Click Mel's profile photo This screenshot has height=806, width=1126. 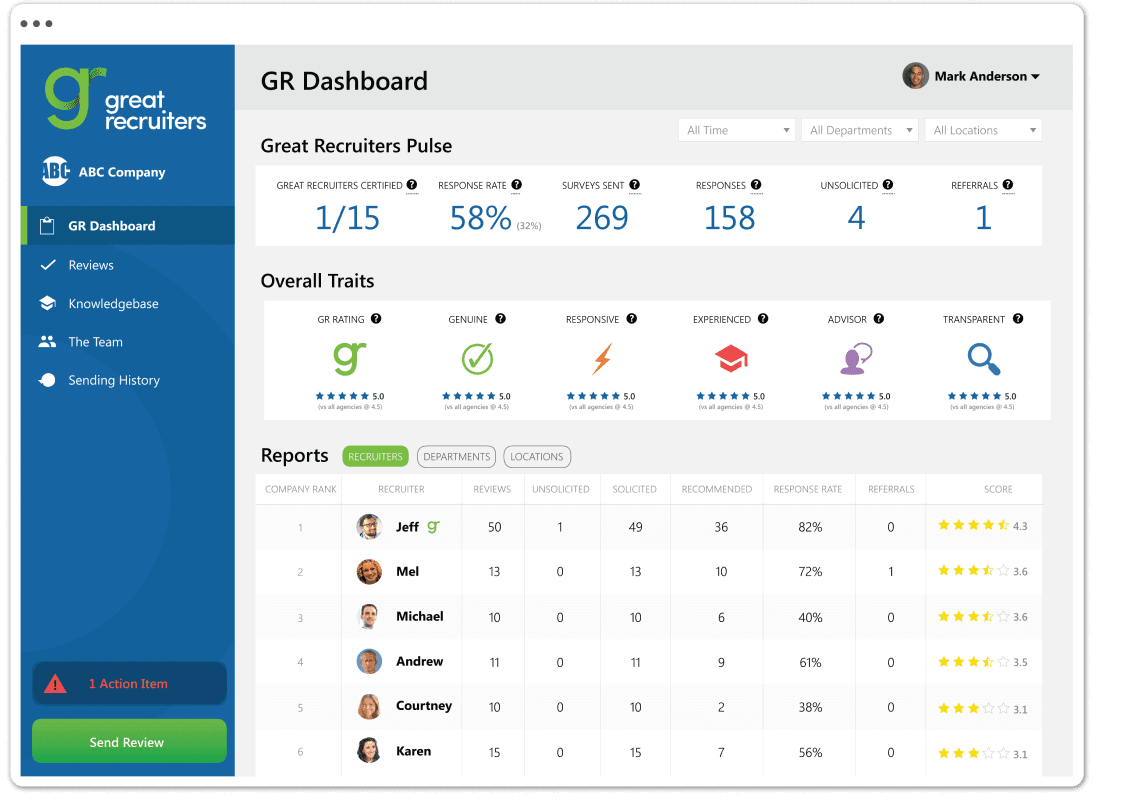369,572
